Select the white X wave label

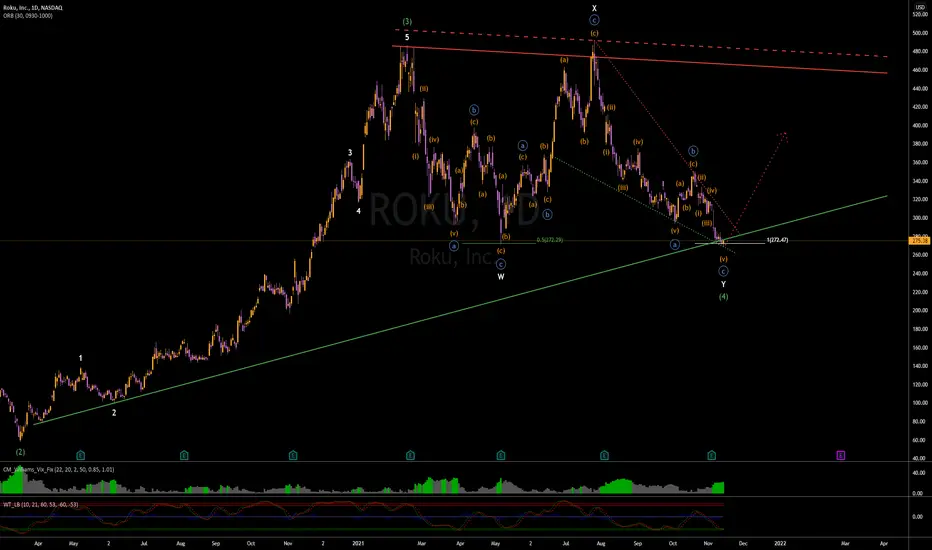594,8
